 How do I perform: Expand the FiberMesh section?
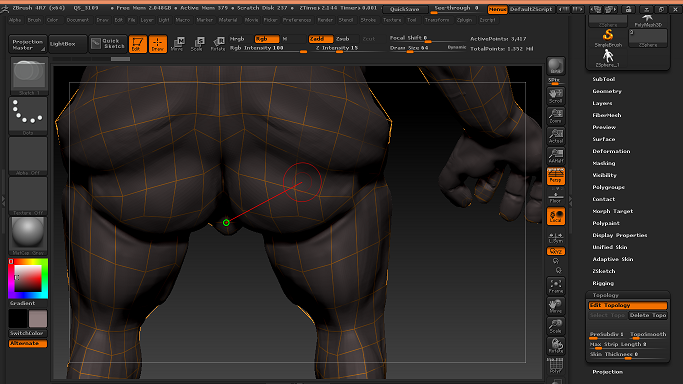[607, 115]
